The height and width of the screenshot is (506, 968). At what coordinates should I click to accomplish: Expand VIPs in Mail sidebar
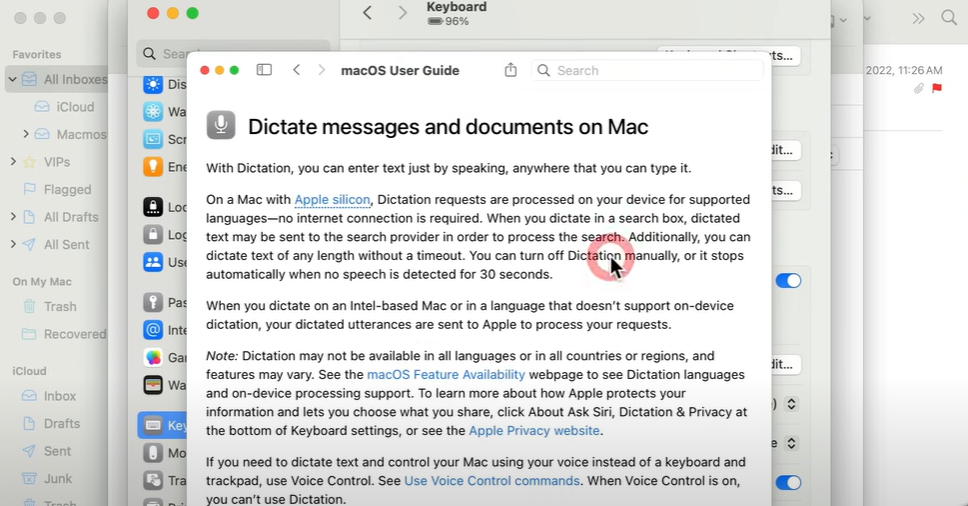13,162
